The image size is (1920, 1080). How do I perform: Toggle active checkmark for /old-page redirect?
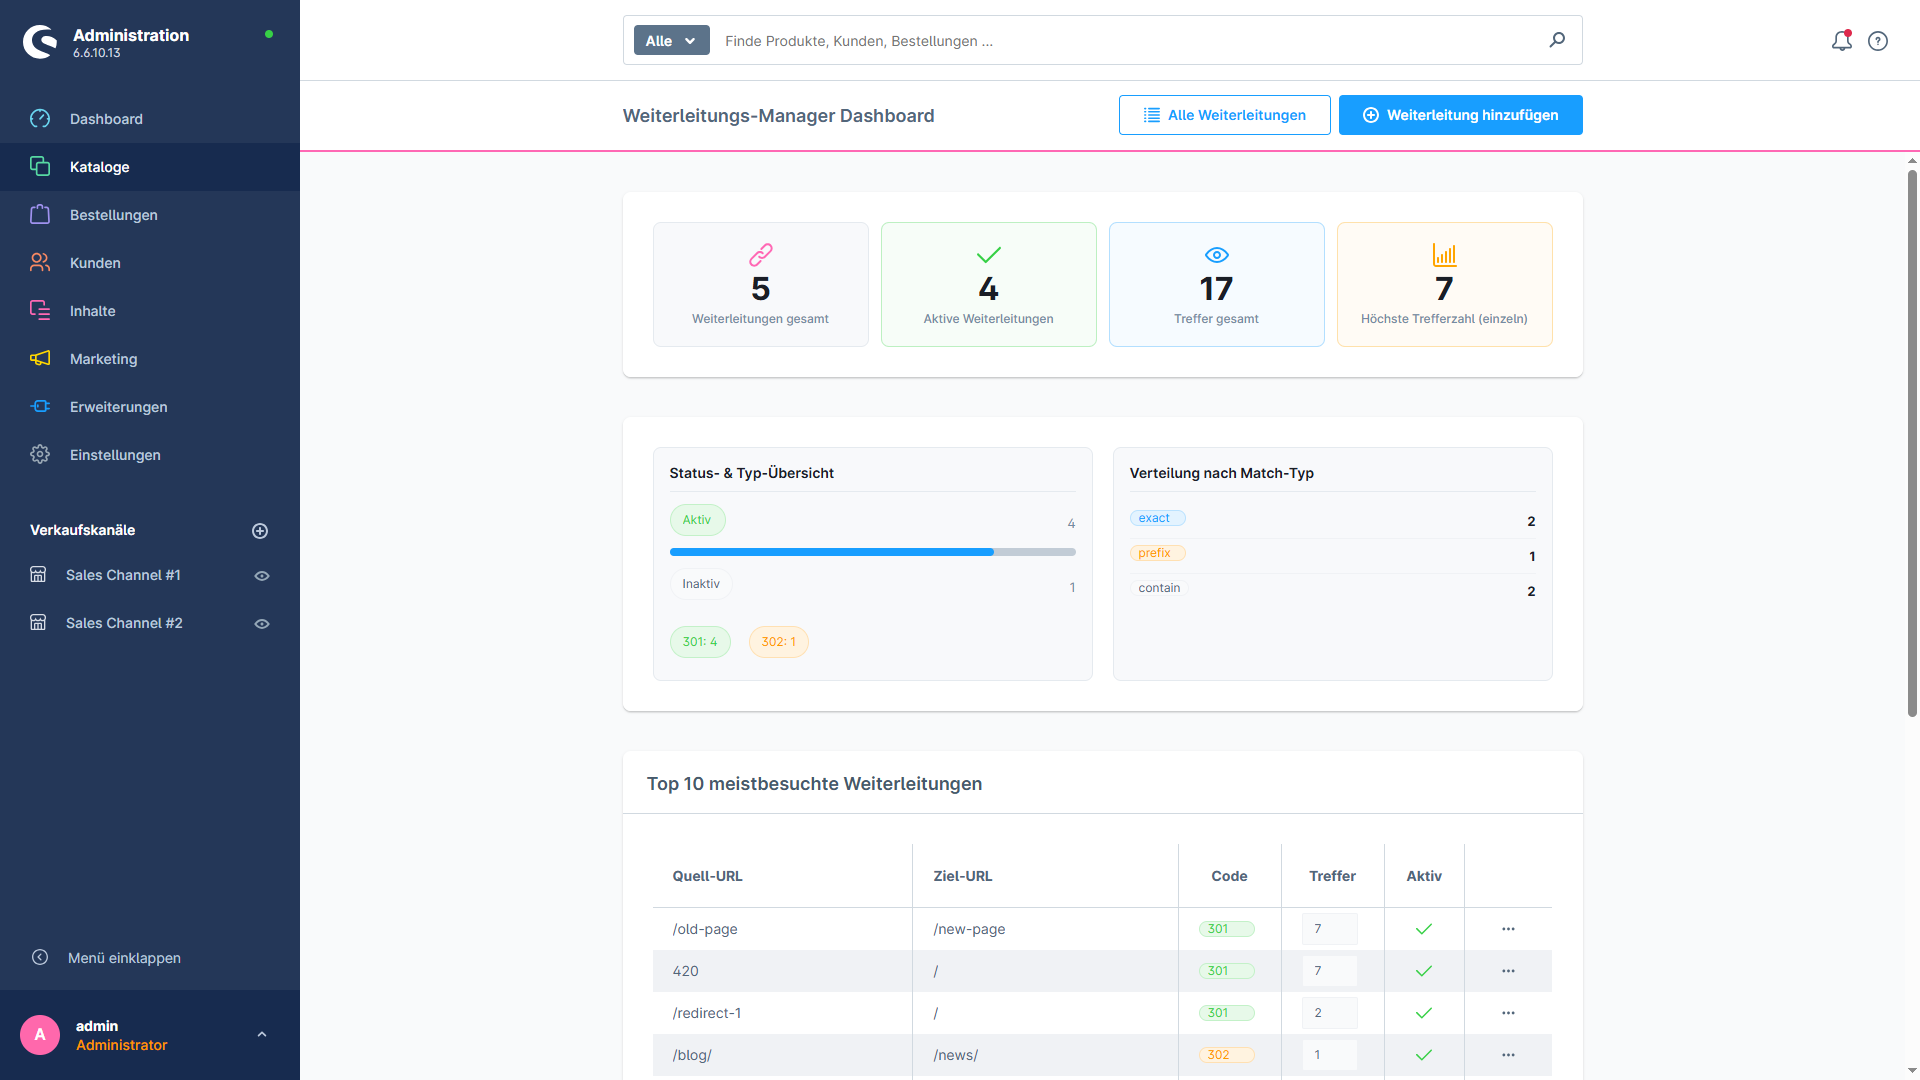(x=1424, y=929)
